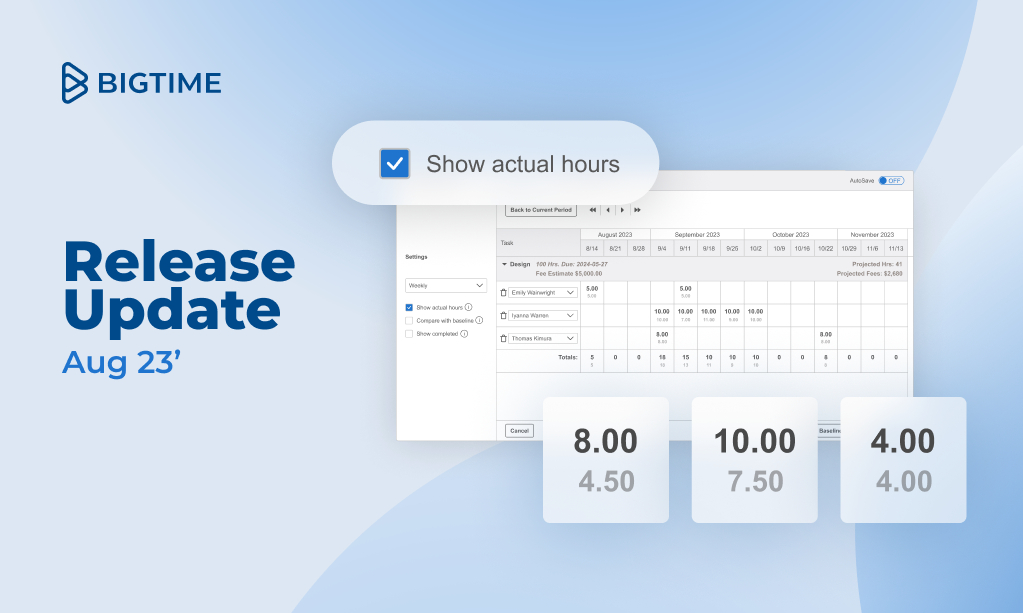
Task: Select the 10/22 week column header
Action: click(x=826, y=248)
